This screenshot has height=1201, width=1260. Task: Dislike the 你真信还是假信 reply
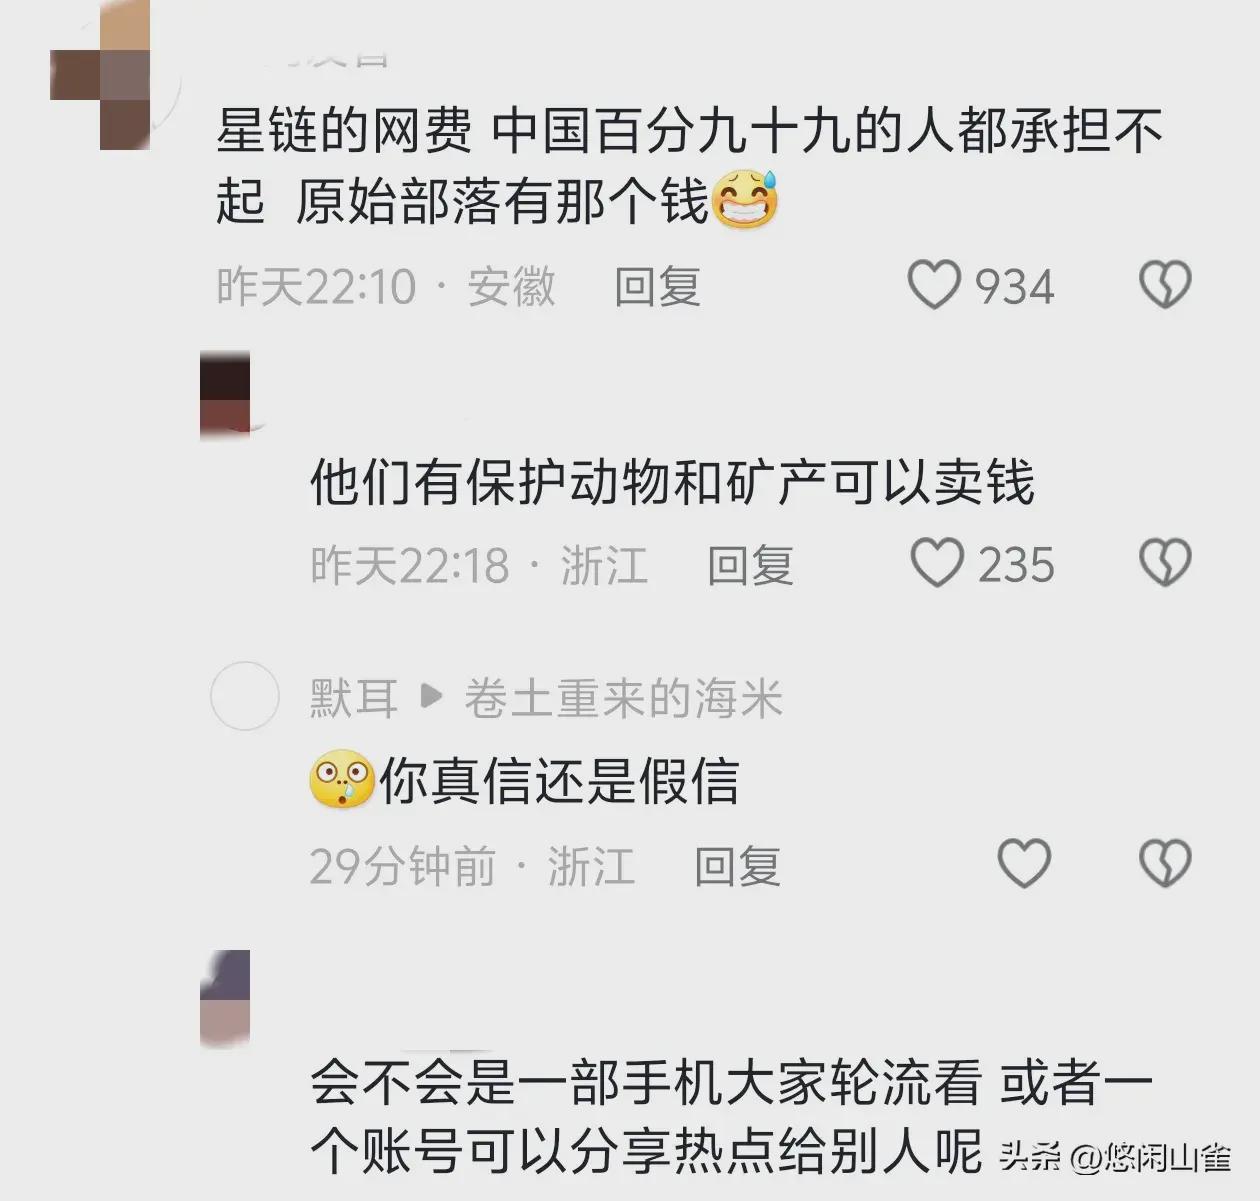pyautogui.click(x=1166, y=864)
